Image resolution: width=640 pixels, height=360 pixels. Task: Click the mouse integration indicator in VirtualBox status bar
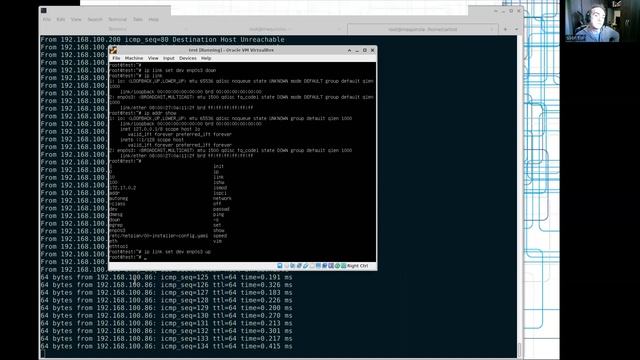(337, 266)
